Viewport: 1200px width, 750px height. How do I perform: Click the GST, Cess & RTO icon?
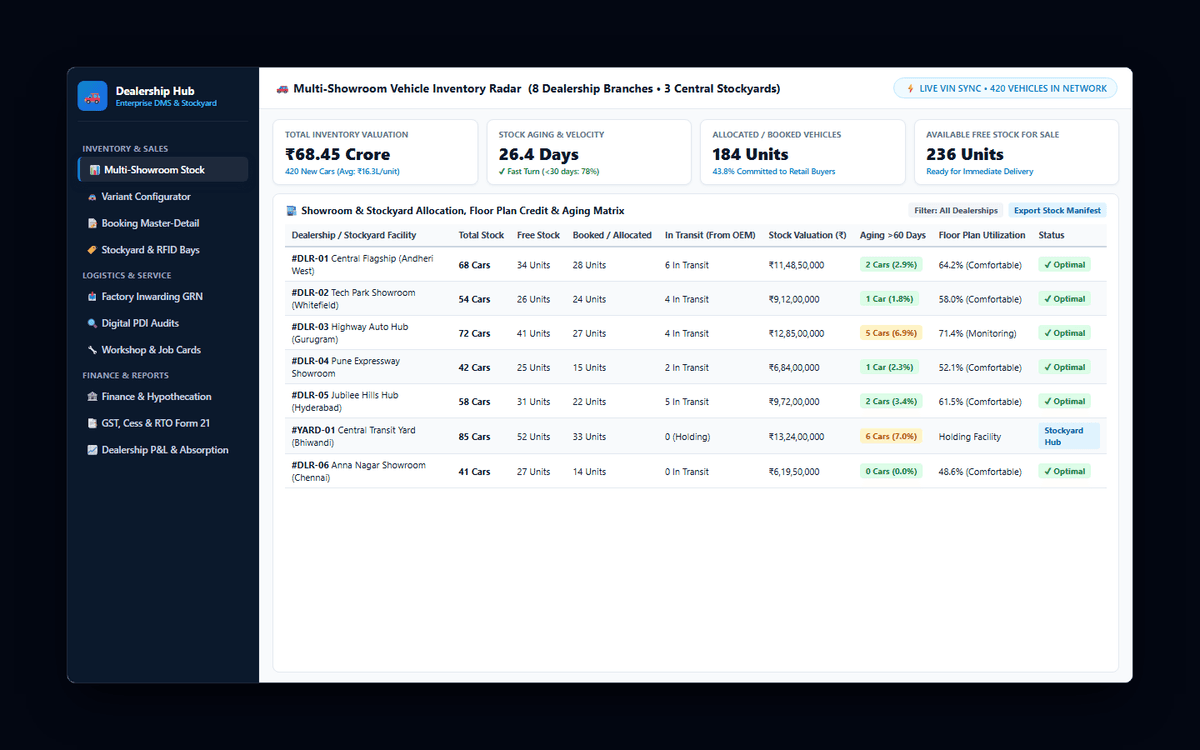(92, 424)
